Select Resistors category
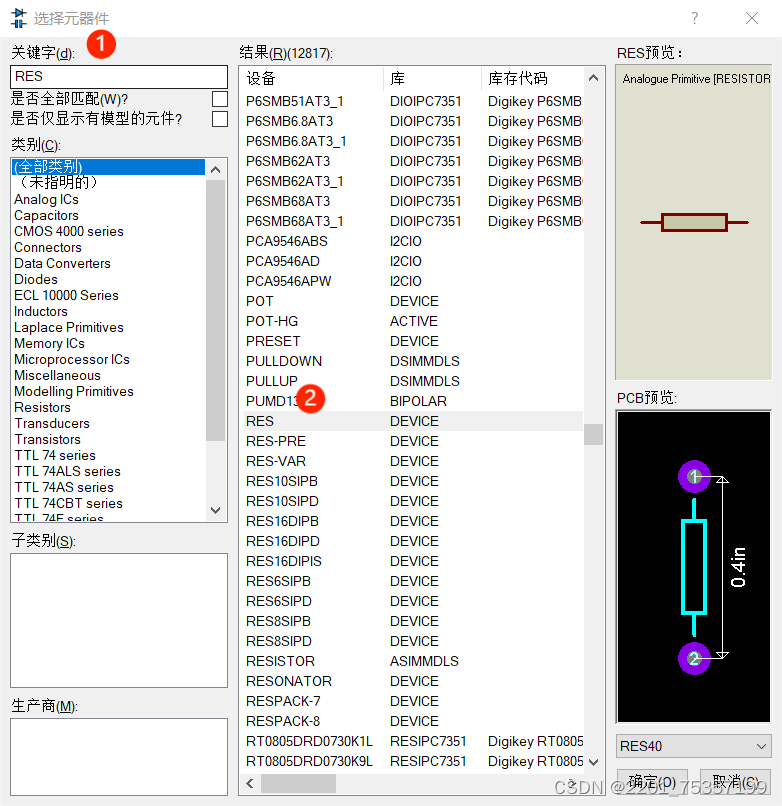Image resolution: width=782 pixels, height=806 pixels. tap(43, 407)
